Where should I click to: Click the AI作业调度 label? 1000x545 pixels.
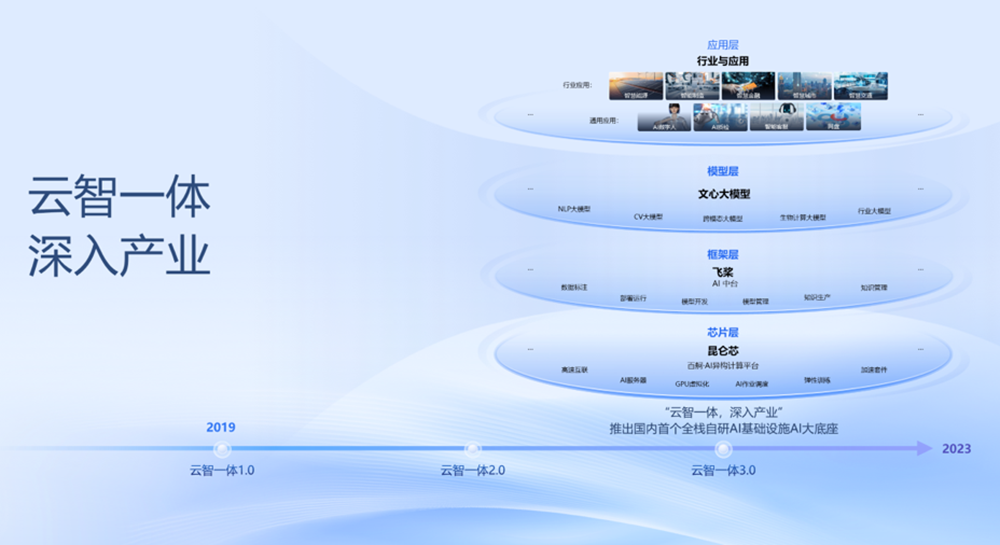[x=752, y=384]
